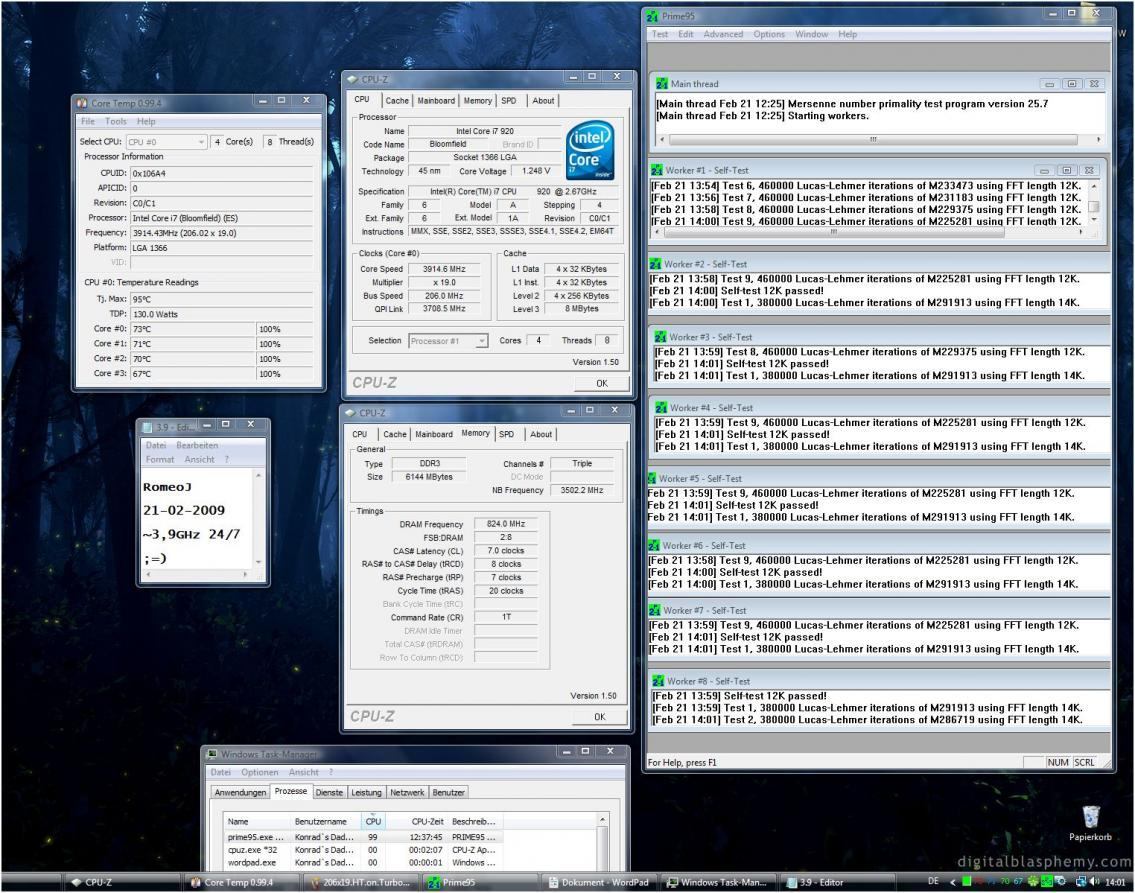Open the Select CPU dropdown in Core Temp
The height and width of the screenshot is (893, 1135).
[x=166, y=143]
